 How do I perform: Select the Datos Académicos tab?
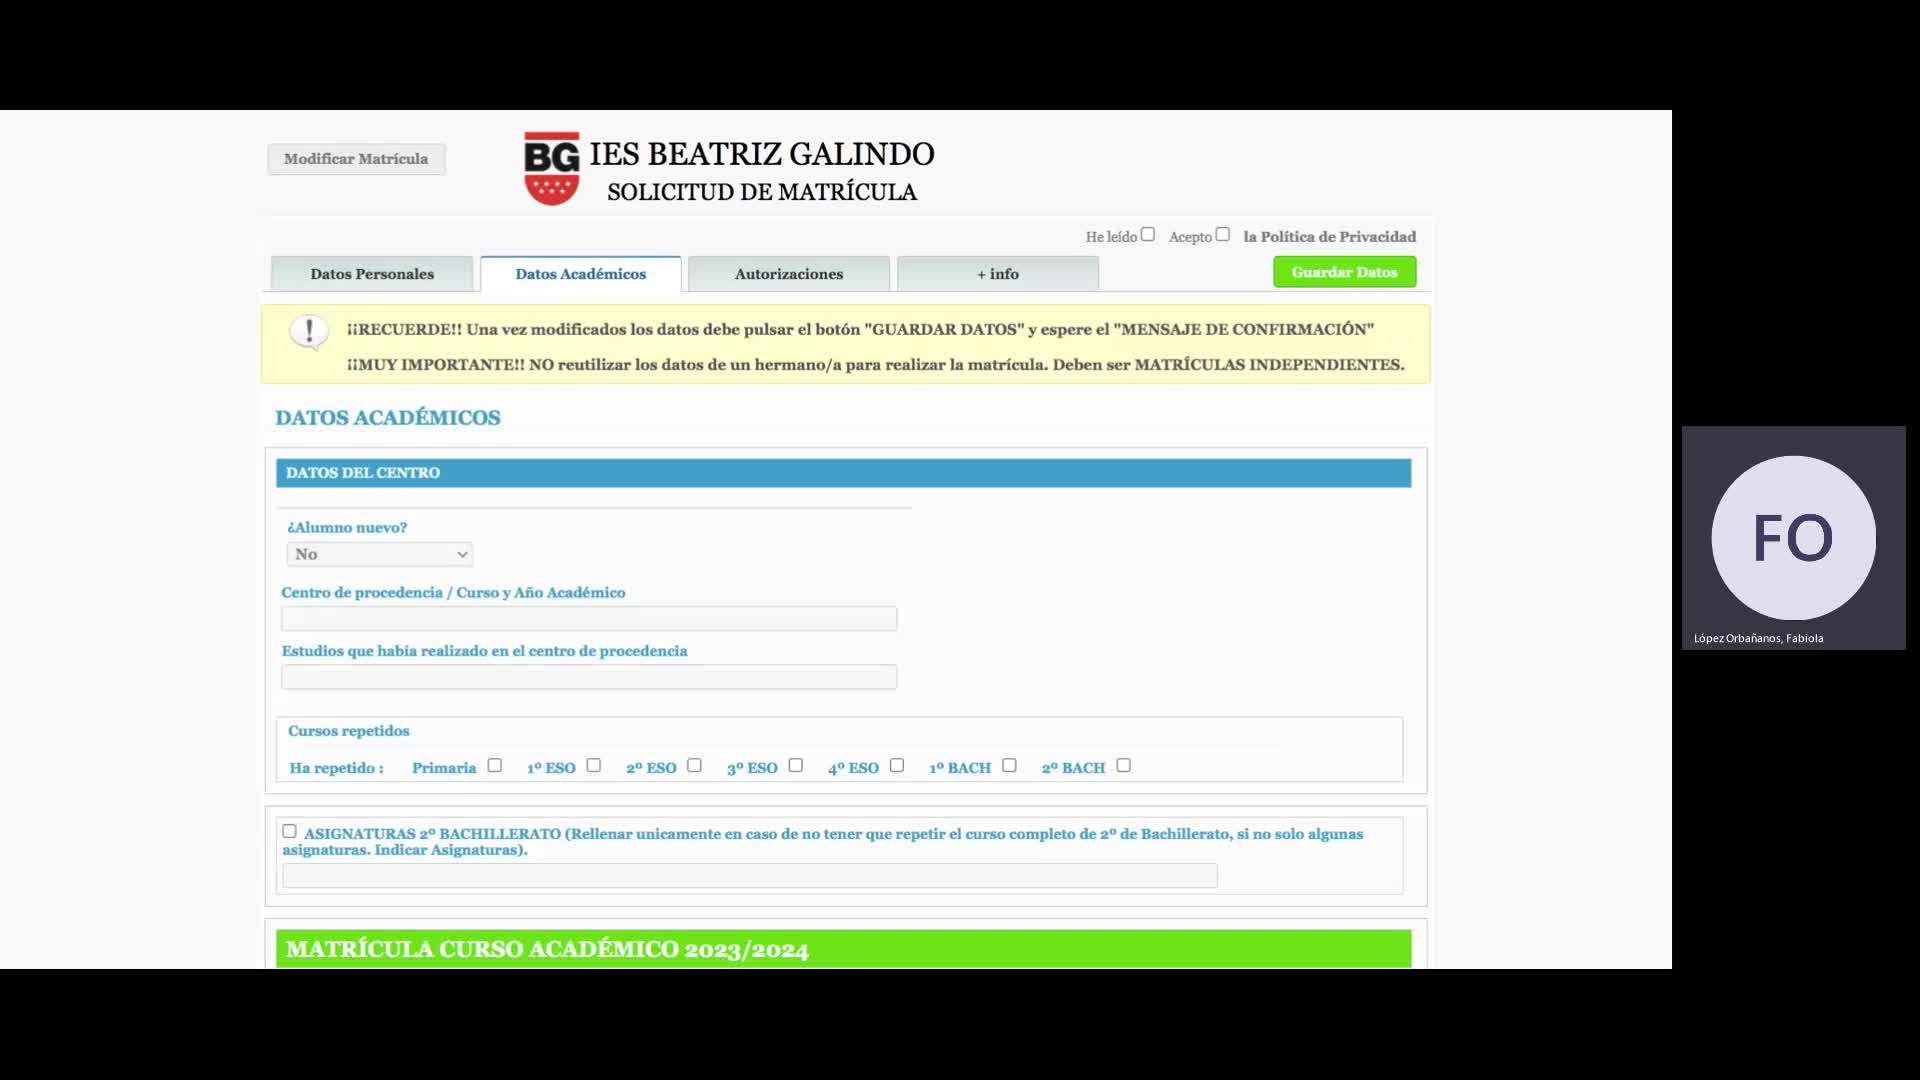(580, 274)
